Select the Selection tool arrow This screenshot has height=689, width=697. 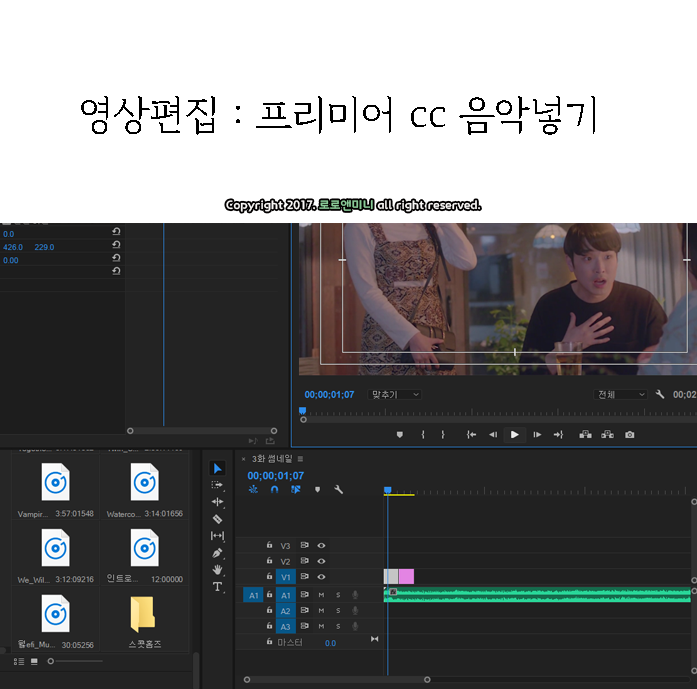click(217, 469)
